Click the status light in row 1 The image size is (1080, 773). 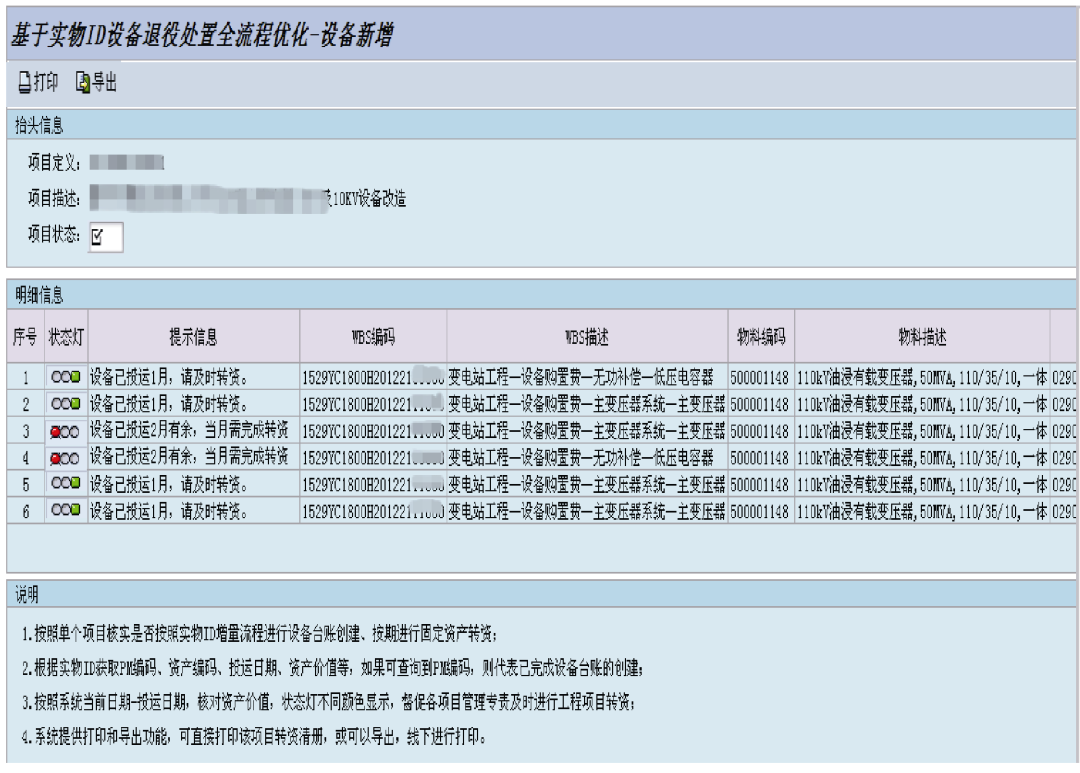66,377
